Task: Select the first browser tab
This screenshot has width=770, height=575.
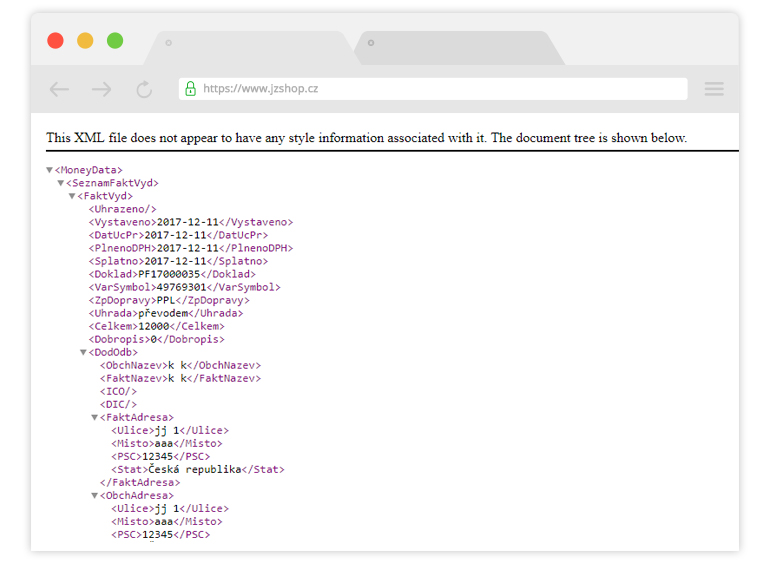Action: [x=250, y=48]
